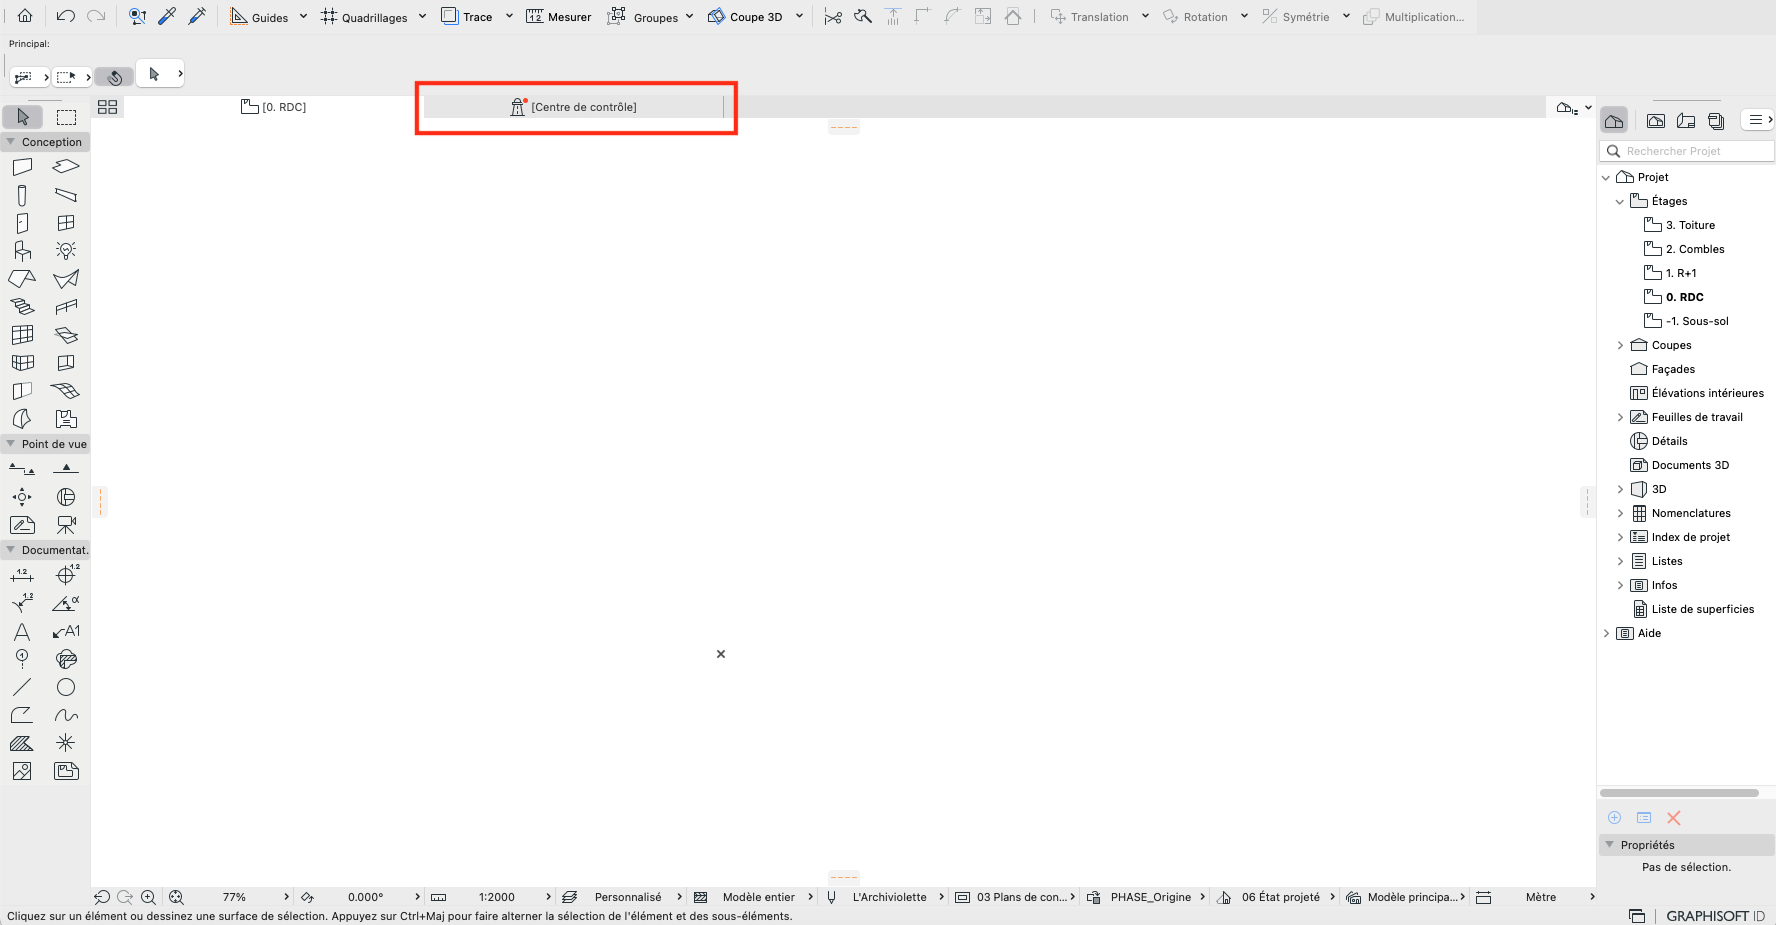Select the Wall tool in Conception

coord(22,167)
